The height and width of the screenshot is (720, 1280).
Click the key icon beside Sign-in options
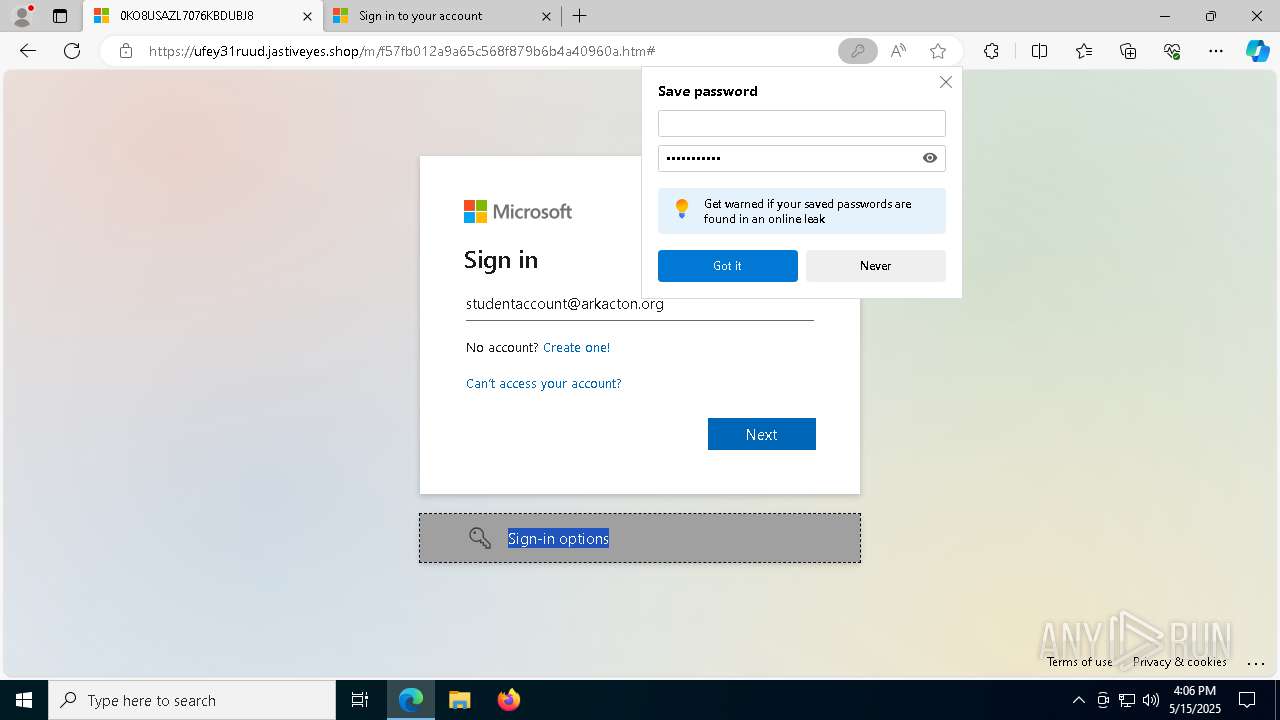pos(480,538)
